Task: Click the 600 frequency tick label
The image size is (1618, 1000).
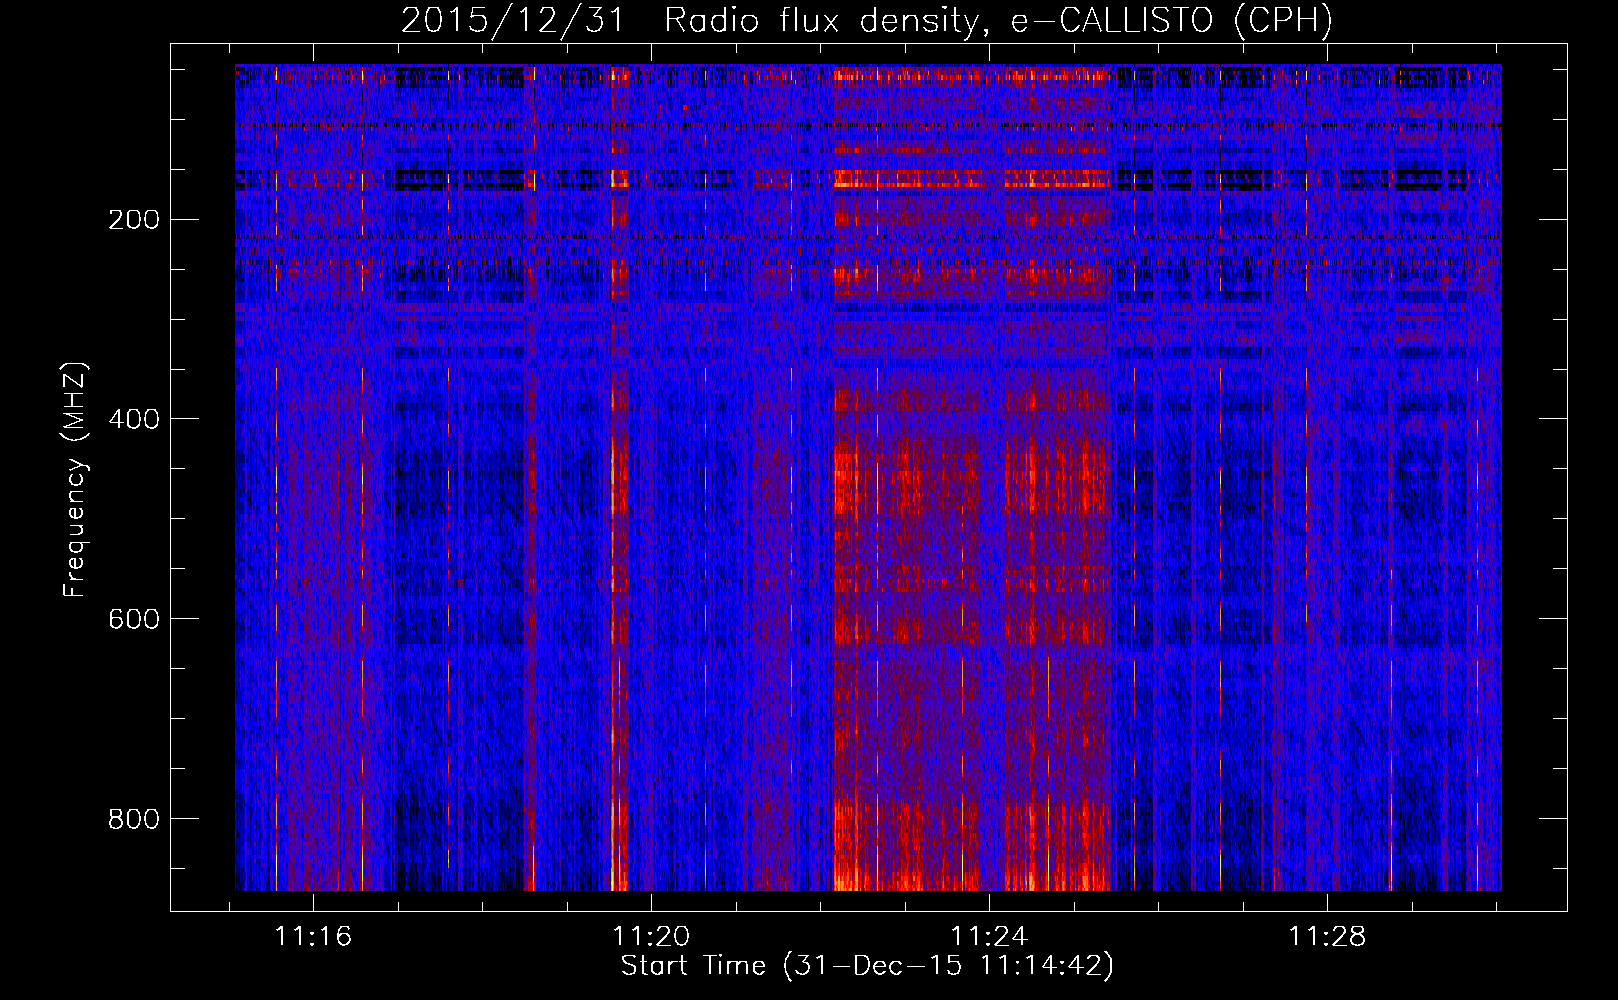Action: 133,619
